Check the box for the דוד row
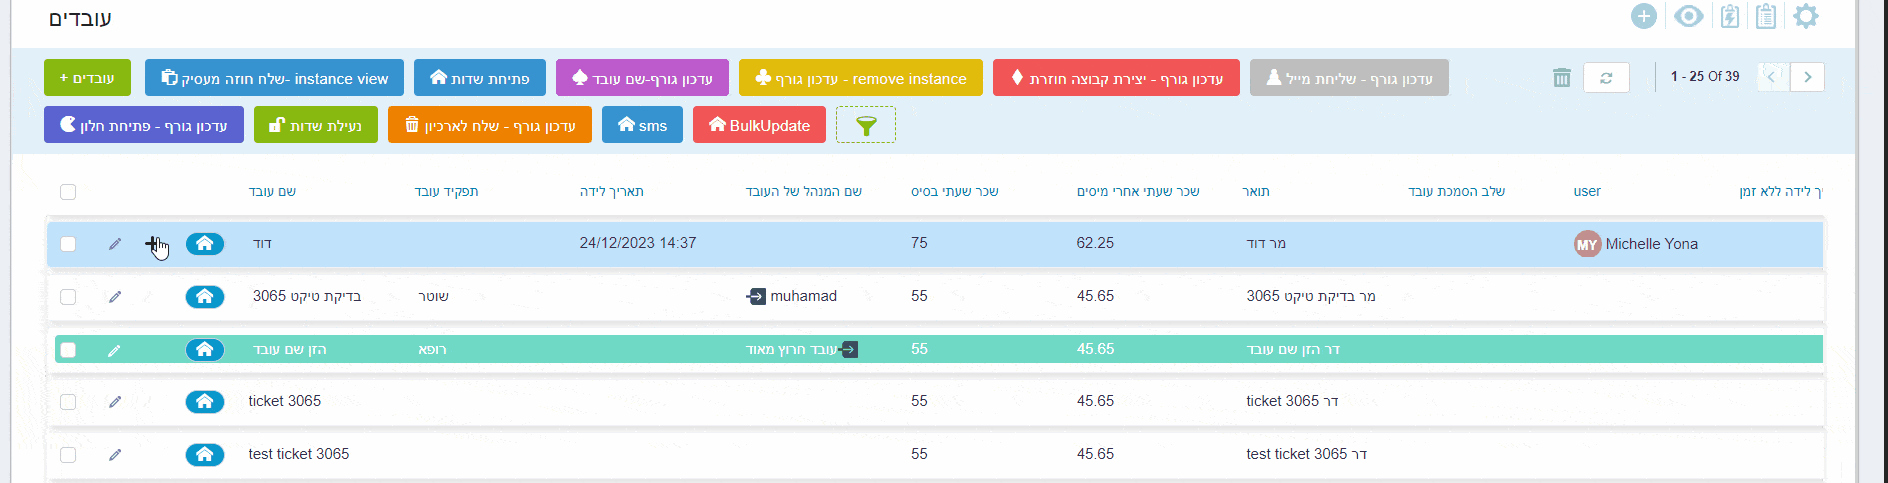1888x483 pixels. coord(68,244)
